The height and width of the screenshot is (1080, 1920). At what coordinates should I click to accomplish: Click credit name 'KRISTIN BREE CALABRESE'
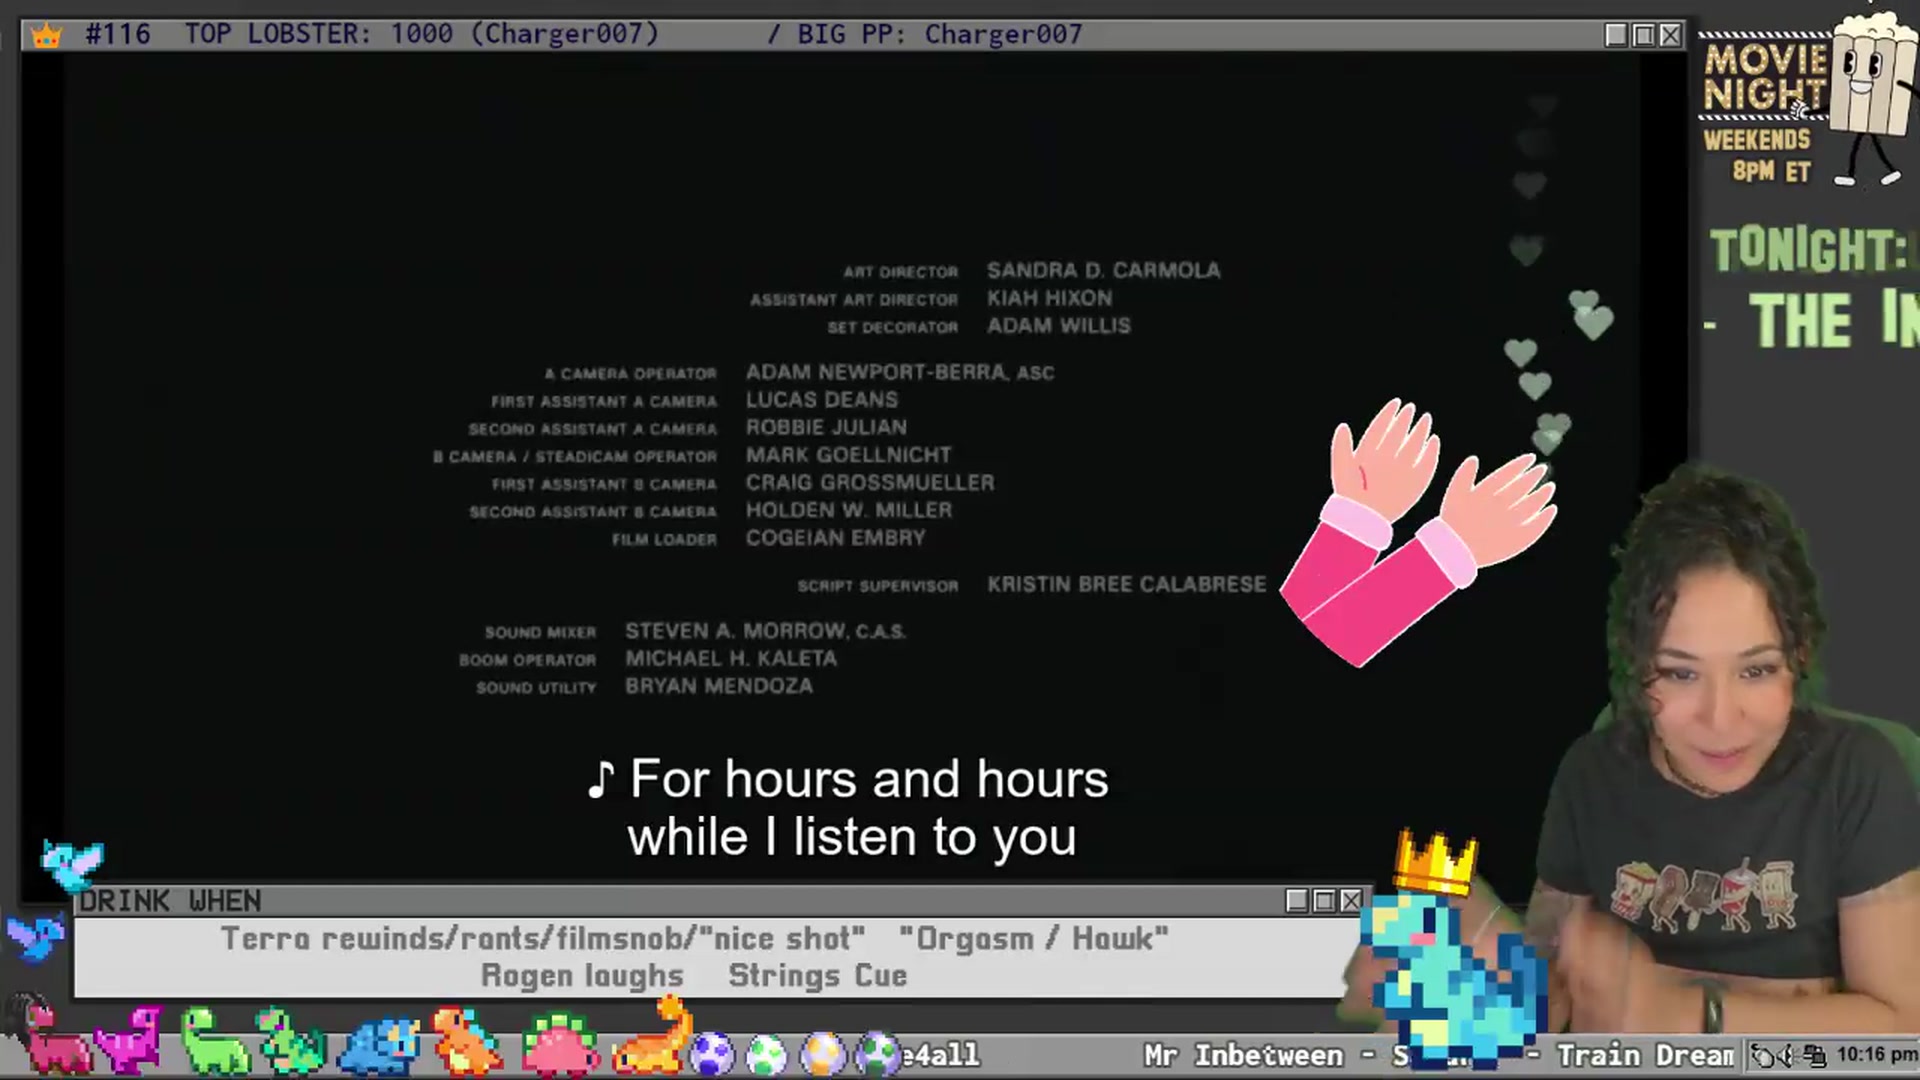click(1126, 584)
